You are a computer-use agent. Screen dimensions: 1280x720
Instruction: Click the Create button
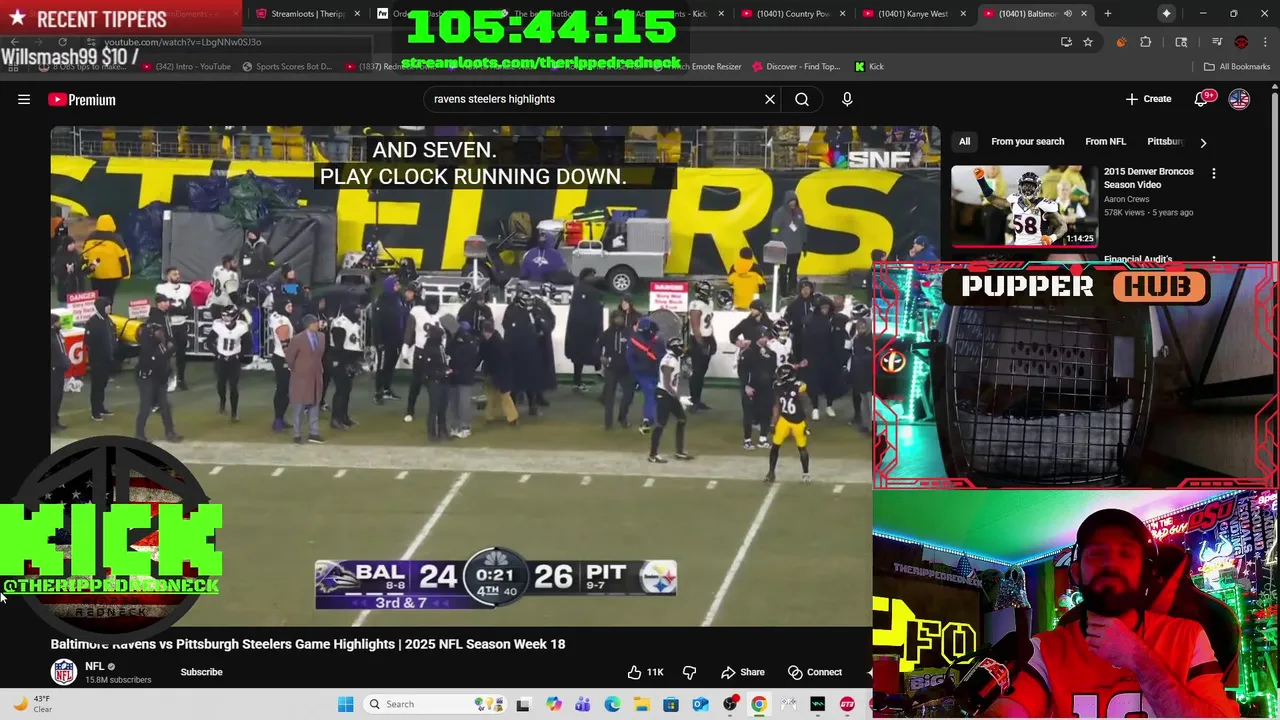pyautogui.click(x=1148, y=99)
